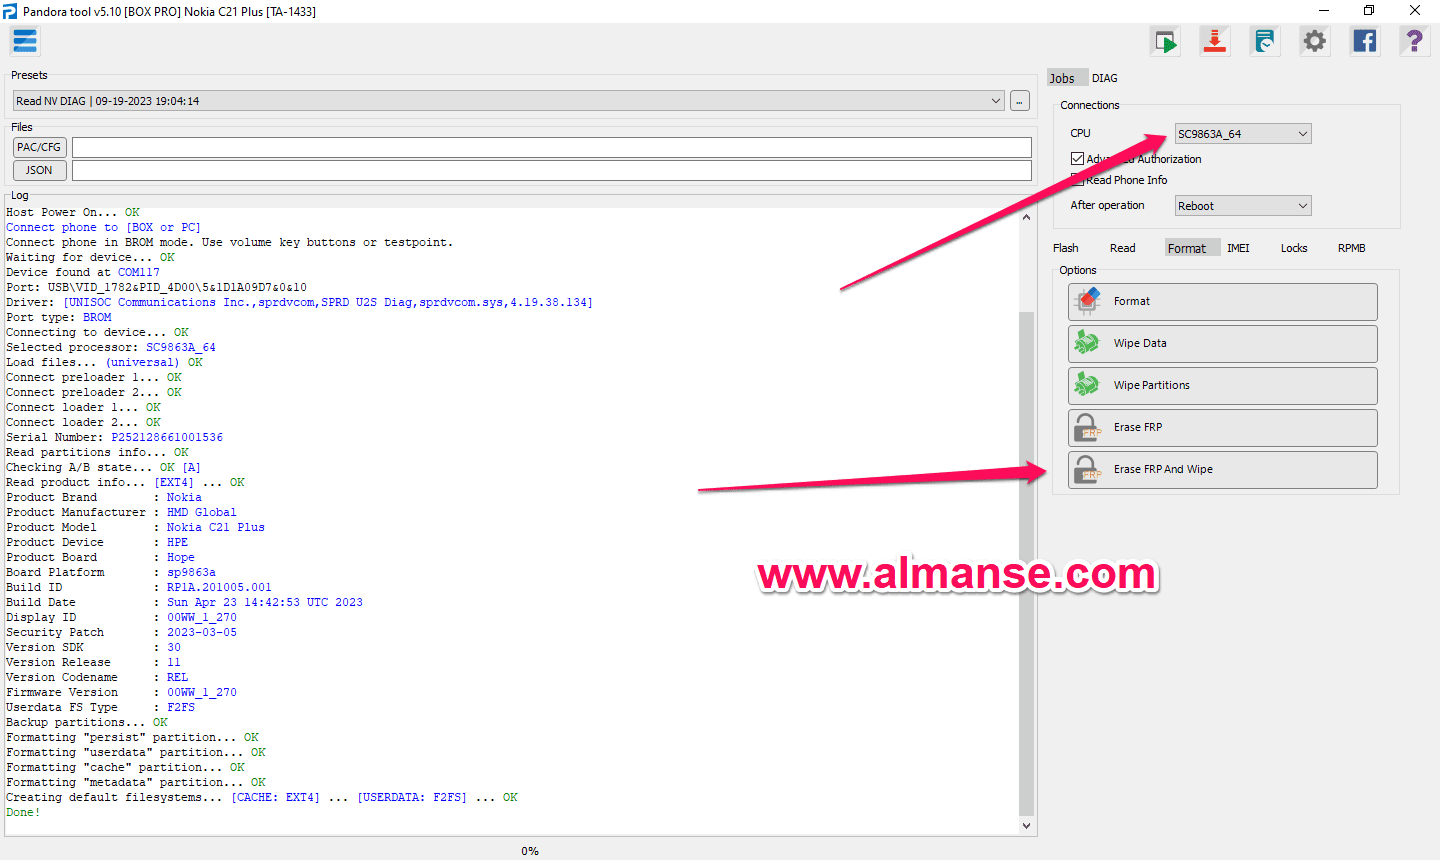1440x860 pixels.
Task: Click the Format button
Action: [1222, 302]
